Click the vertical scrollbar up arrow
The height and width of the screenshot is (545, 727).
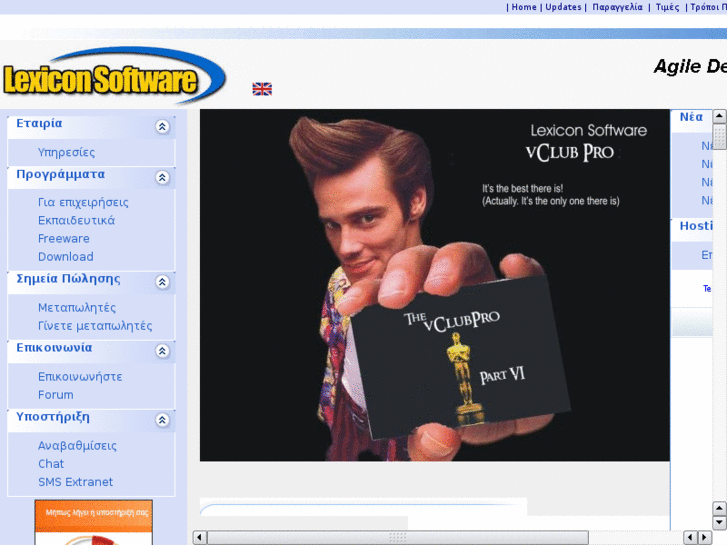pos(719,115)
